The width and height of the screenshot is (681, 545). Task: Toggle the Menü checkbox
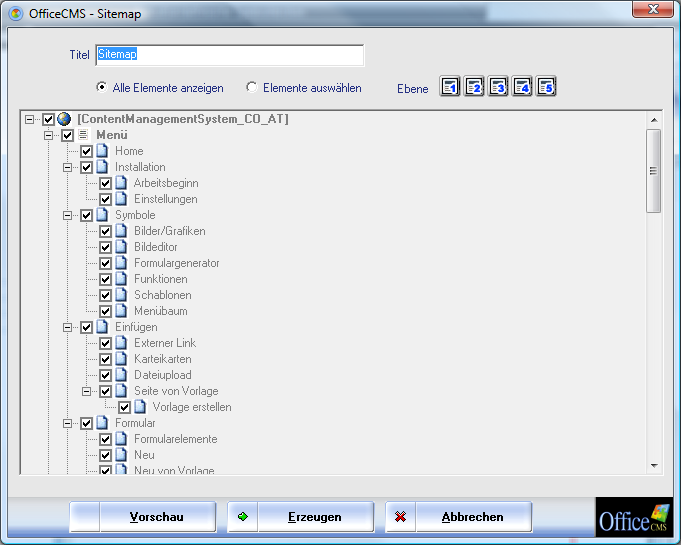pos(67,135)
